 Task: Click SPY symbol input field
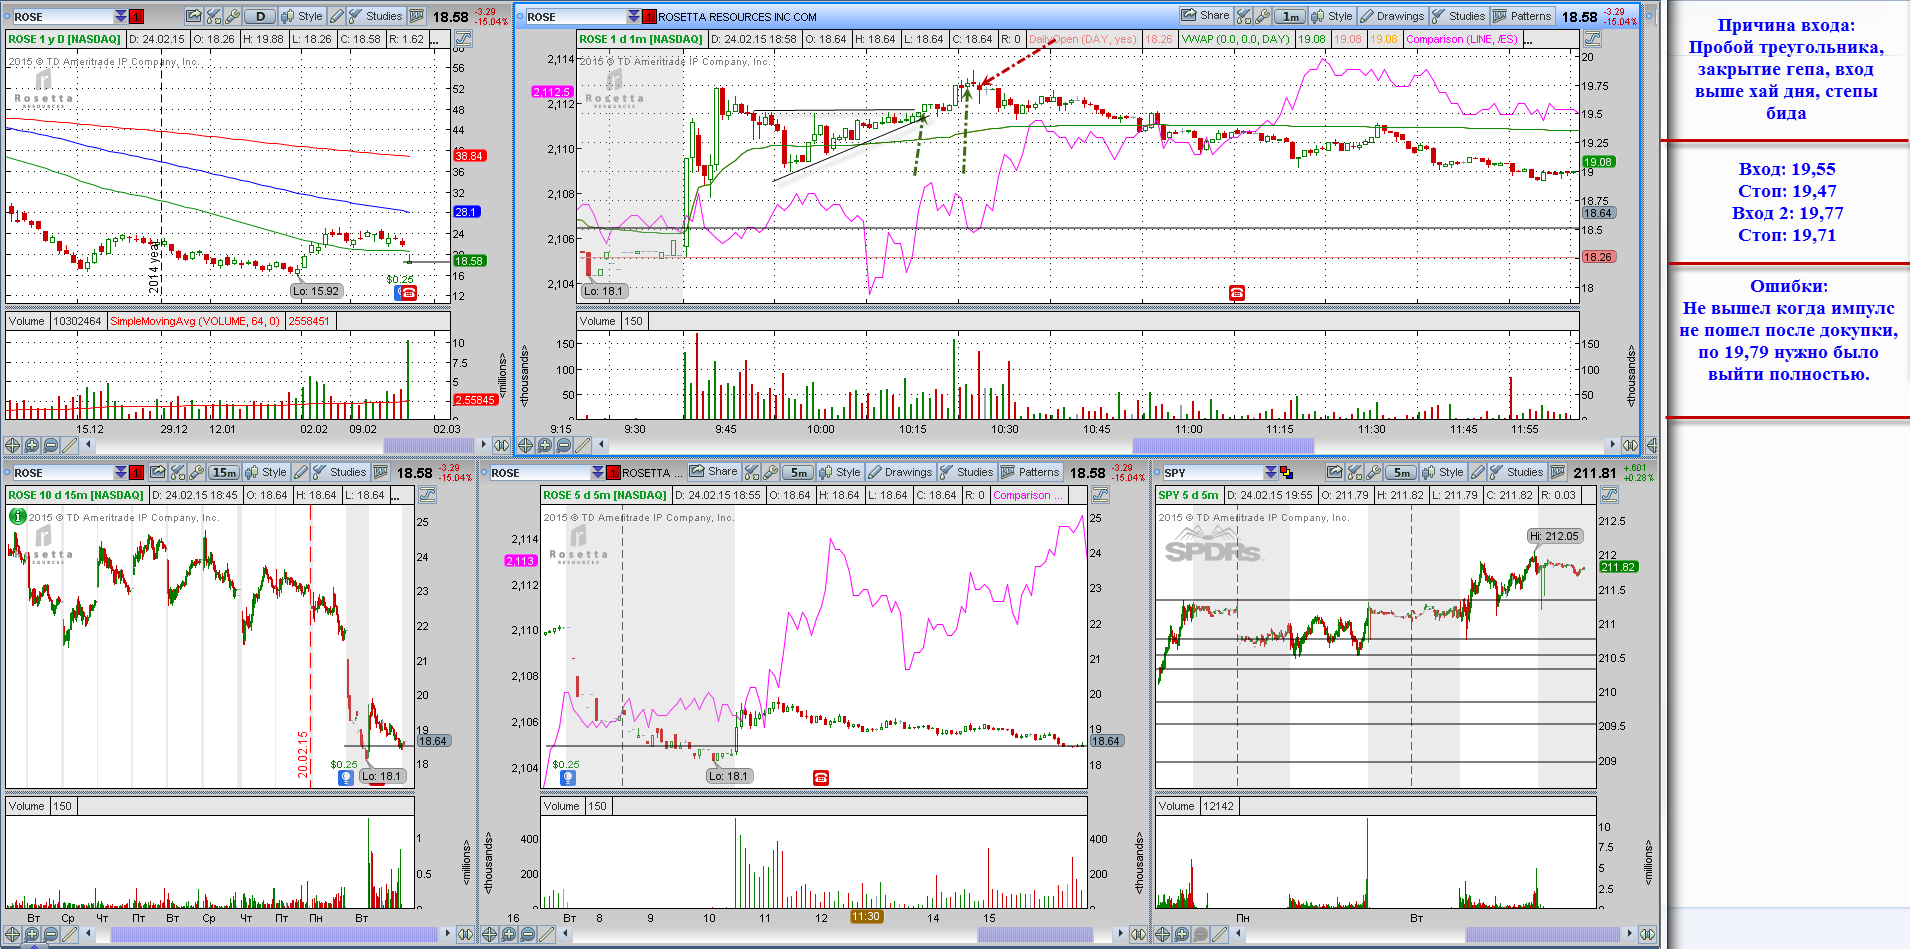coord(1212,473)
